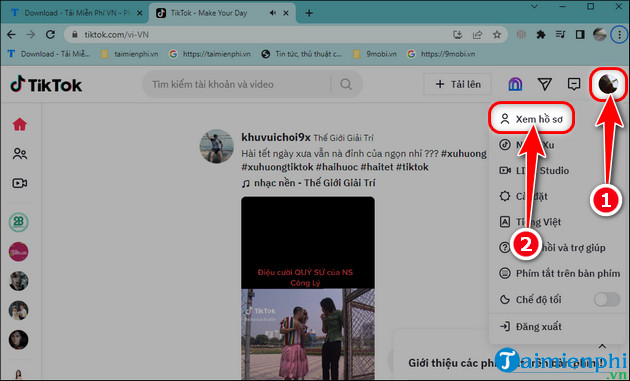Reload the page
Screen dimensions: 630x381
point(50,35)
